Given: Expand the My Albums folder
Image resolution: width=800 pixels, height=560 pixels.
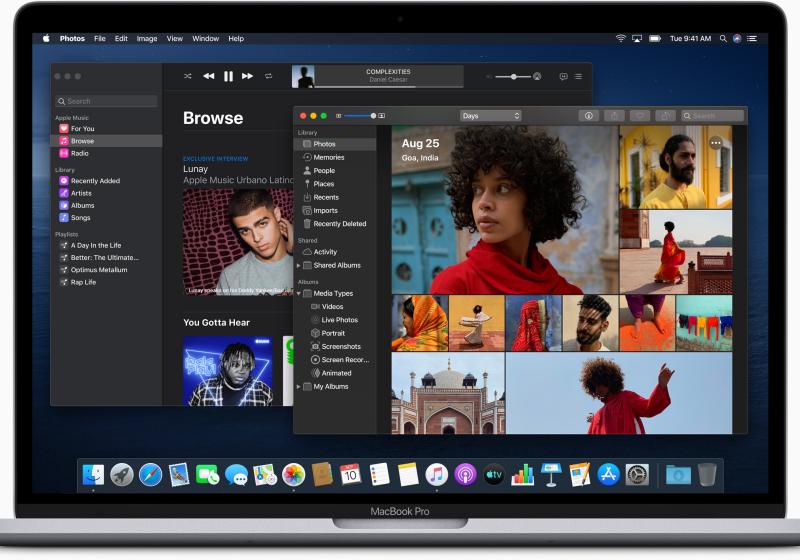Looking at the screenshot, I should 299,386.
